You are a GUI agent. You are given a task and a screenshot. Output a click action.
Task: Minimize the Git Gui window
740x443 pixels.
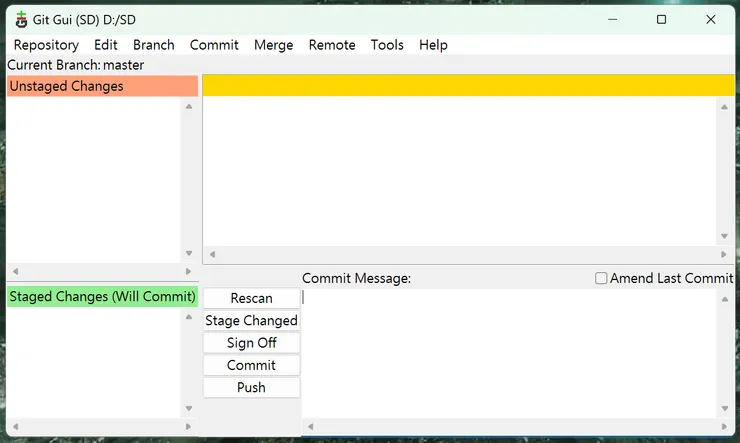(613, 19)
